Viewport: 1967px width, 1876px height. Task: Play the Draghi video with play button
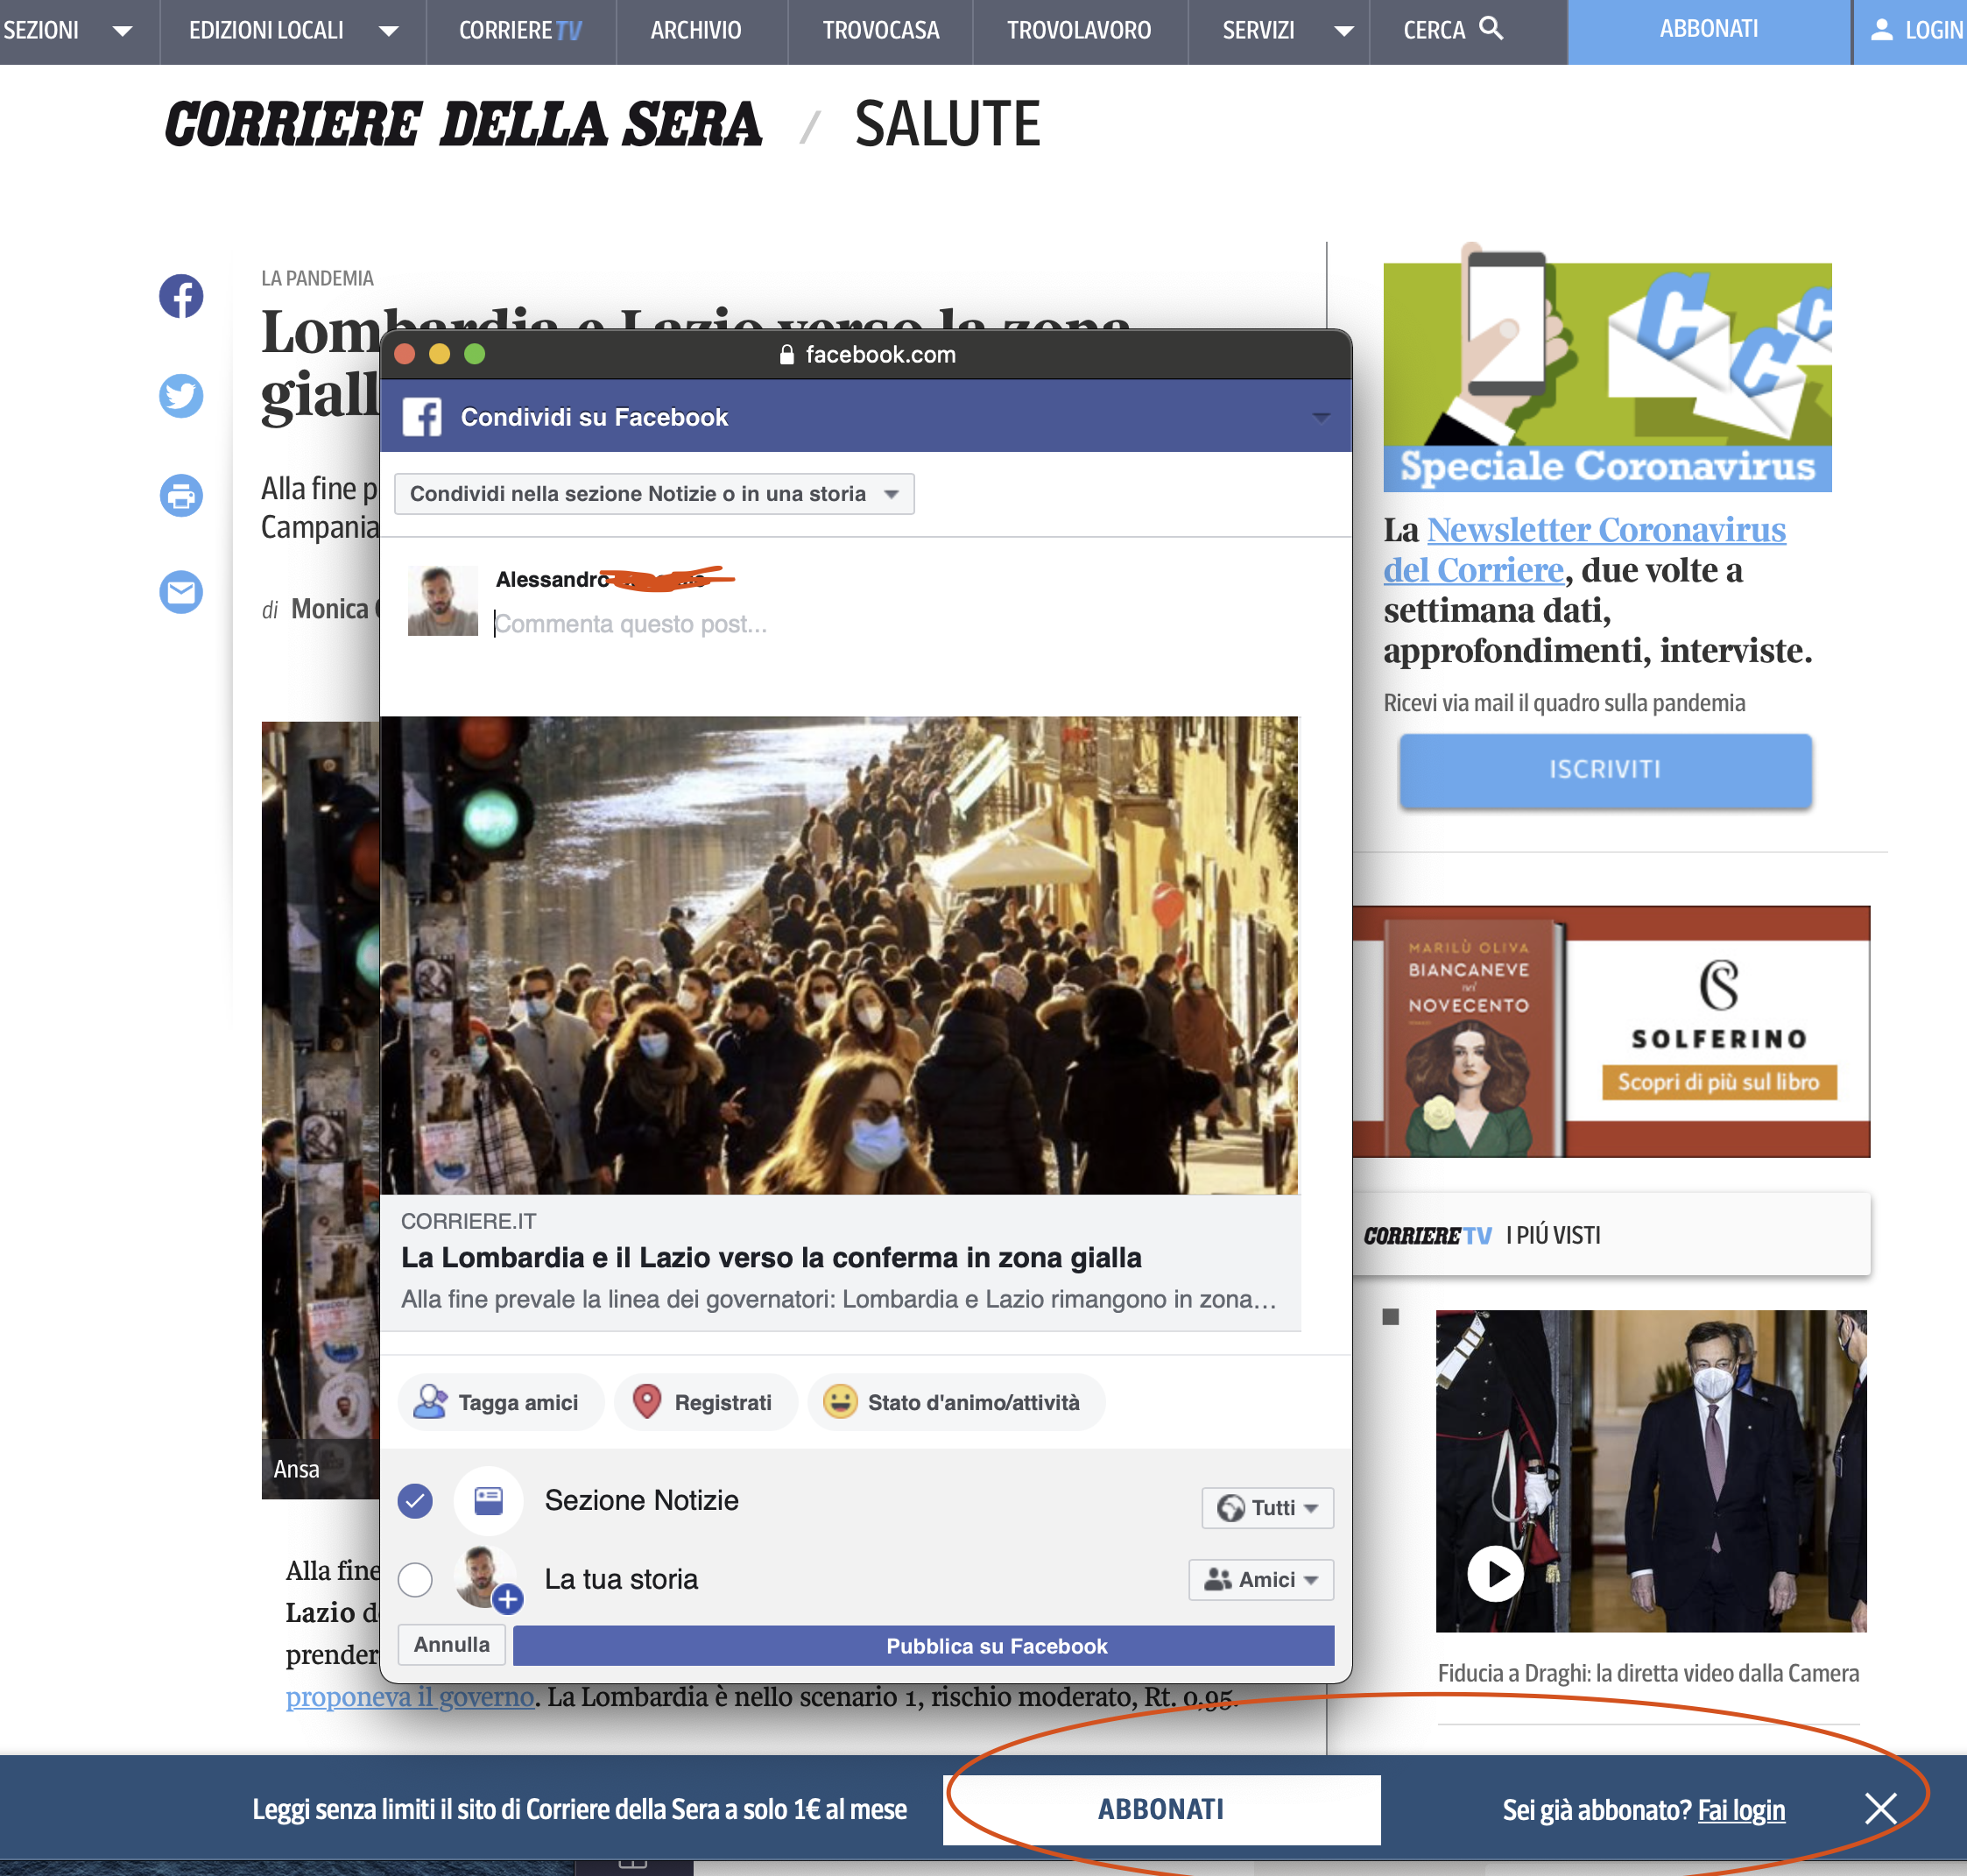coord(1495,1574)
